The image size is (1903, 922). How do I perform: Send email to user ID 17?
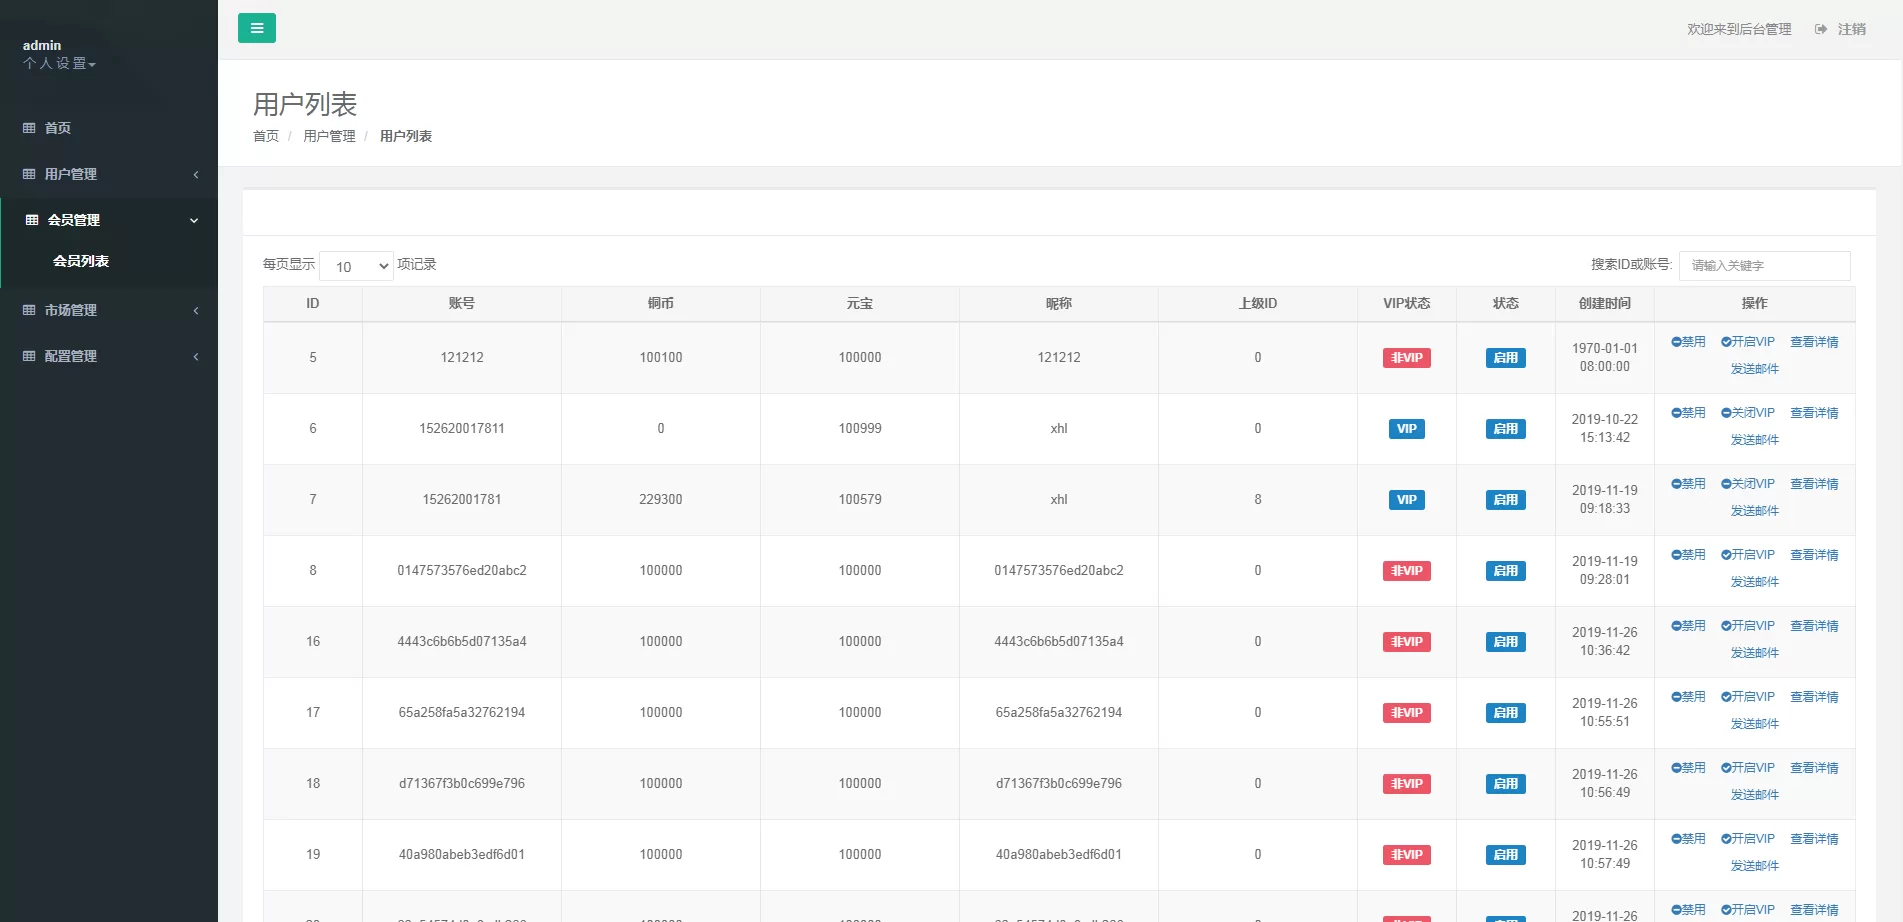point(1754,724)
